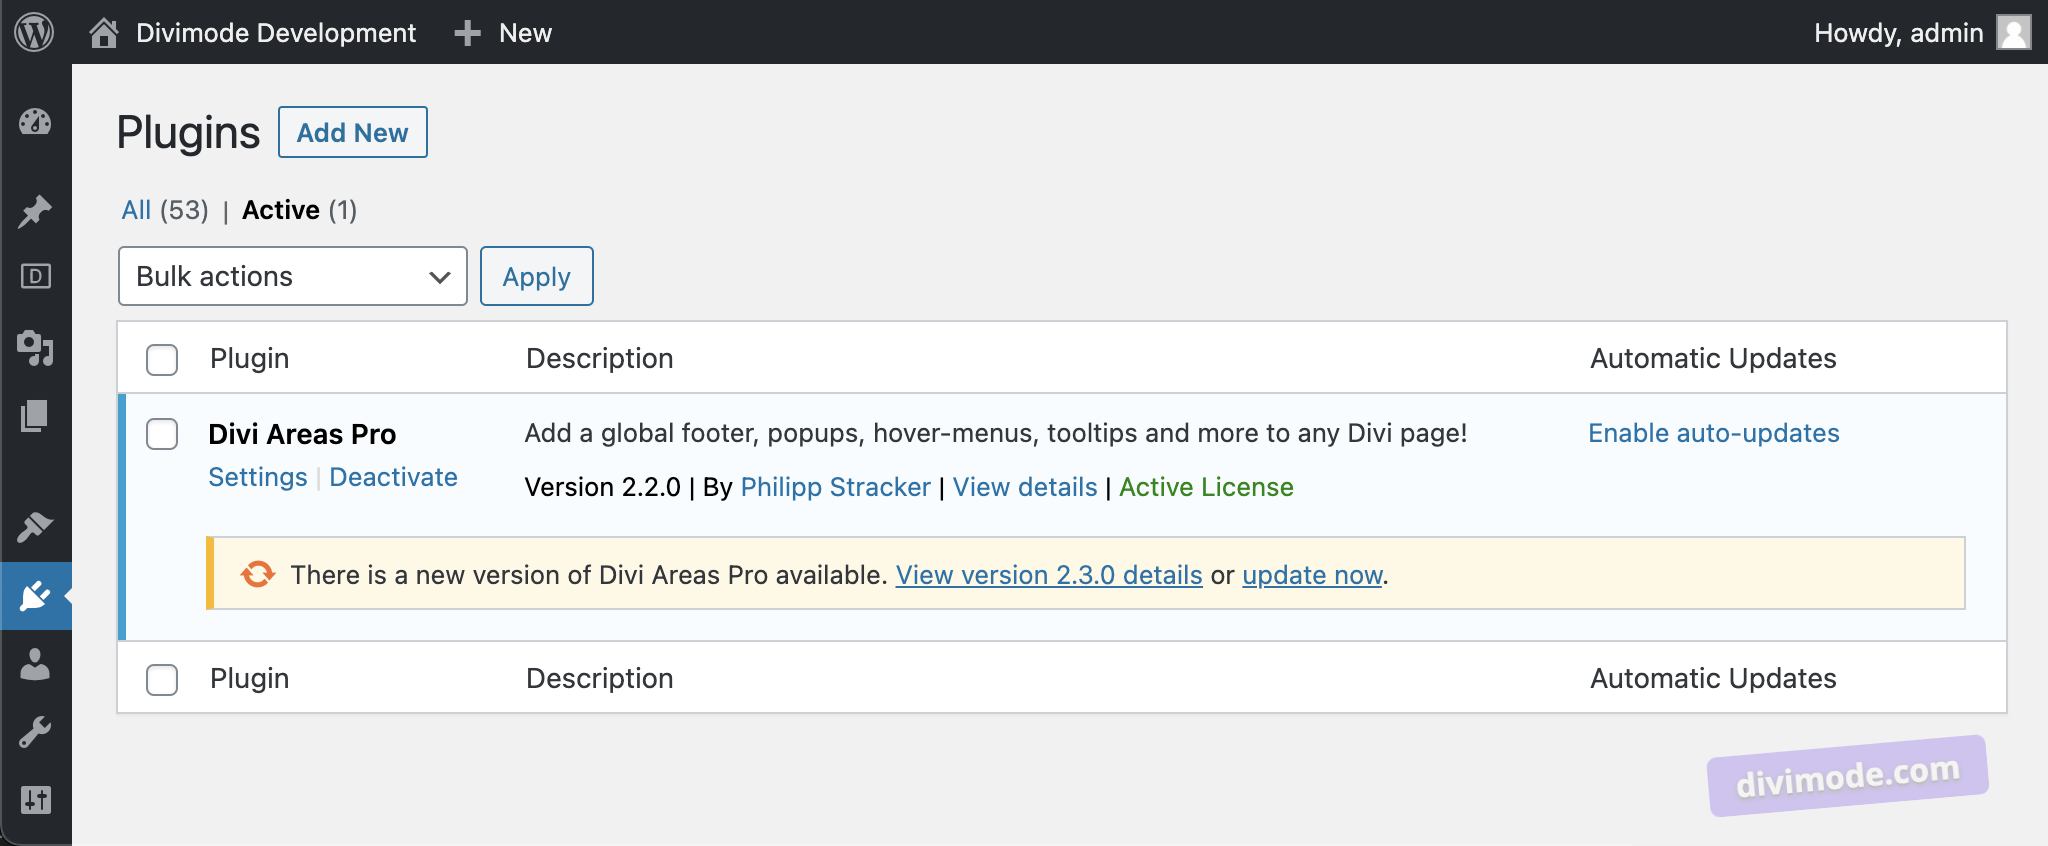This screenshot has height=846, width=2048.
Task: Open the Divi sidebar icon
Action: point(36,276)
